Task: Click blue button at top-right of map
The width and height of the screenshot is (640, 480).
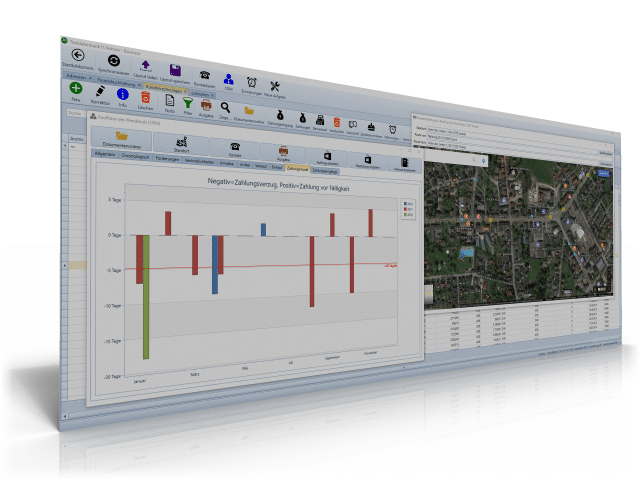Action: coord(604,173)
